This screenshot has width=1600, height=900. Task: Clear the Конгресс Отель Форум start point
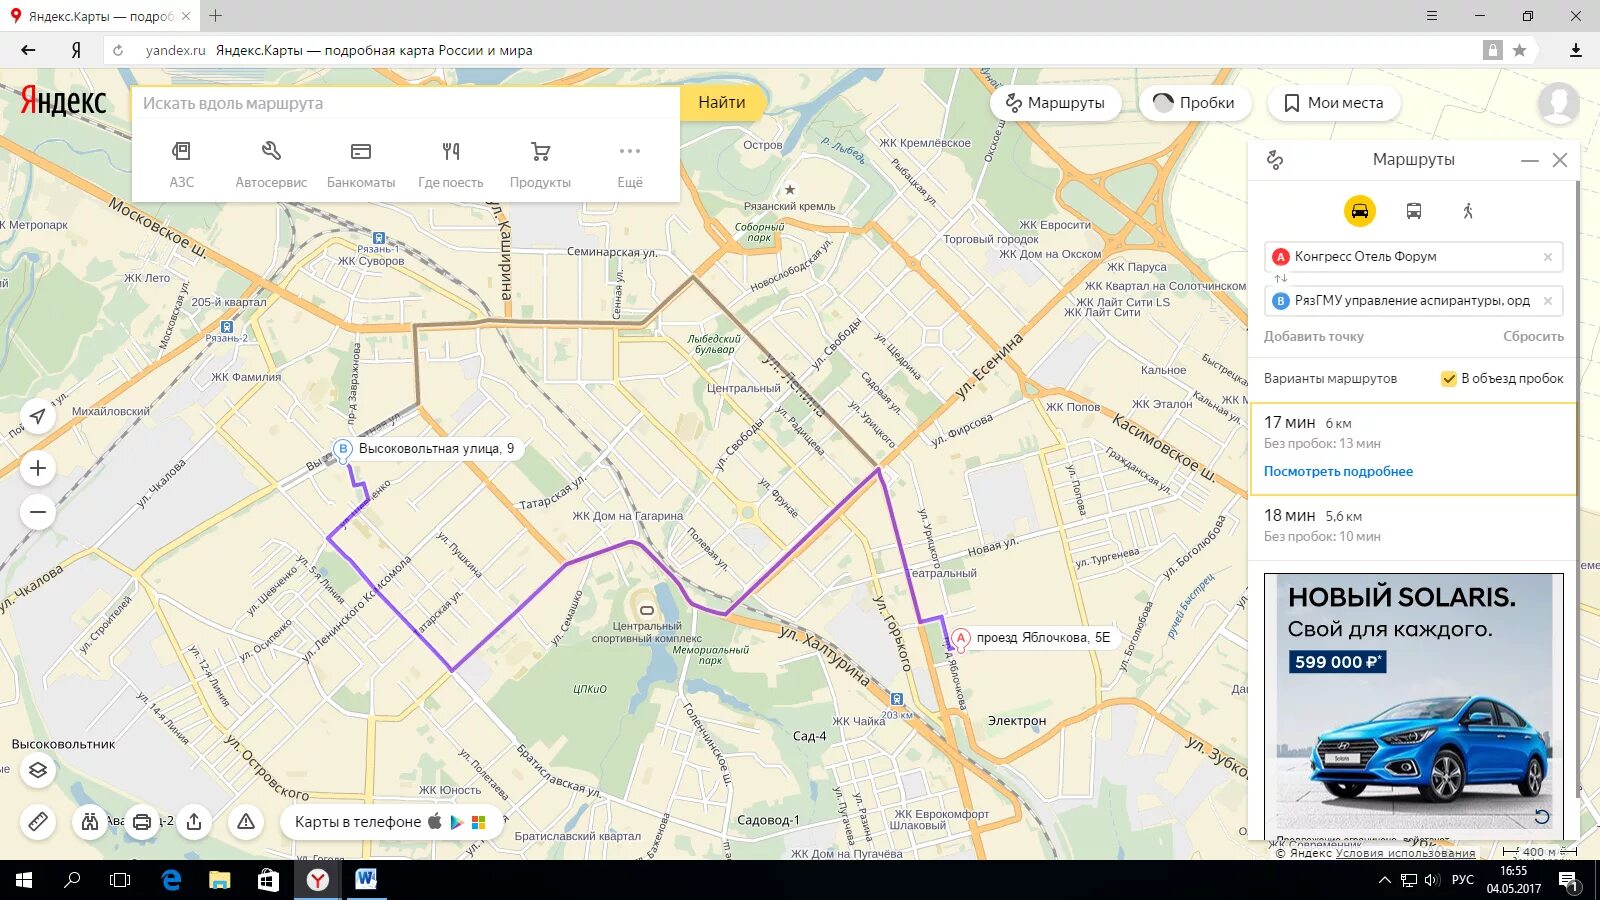pyautogui.click(x=1547, y=257)
